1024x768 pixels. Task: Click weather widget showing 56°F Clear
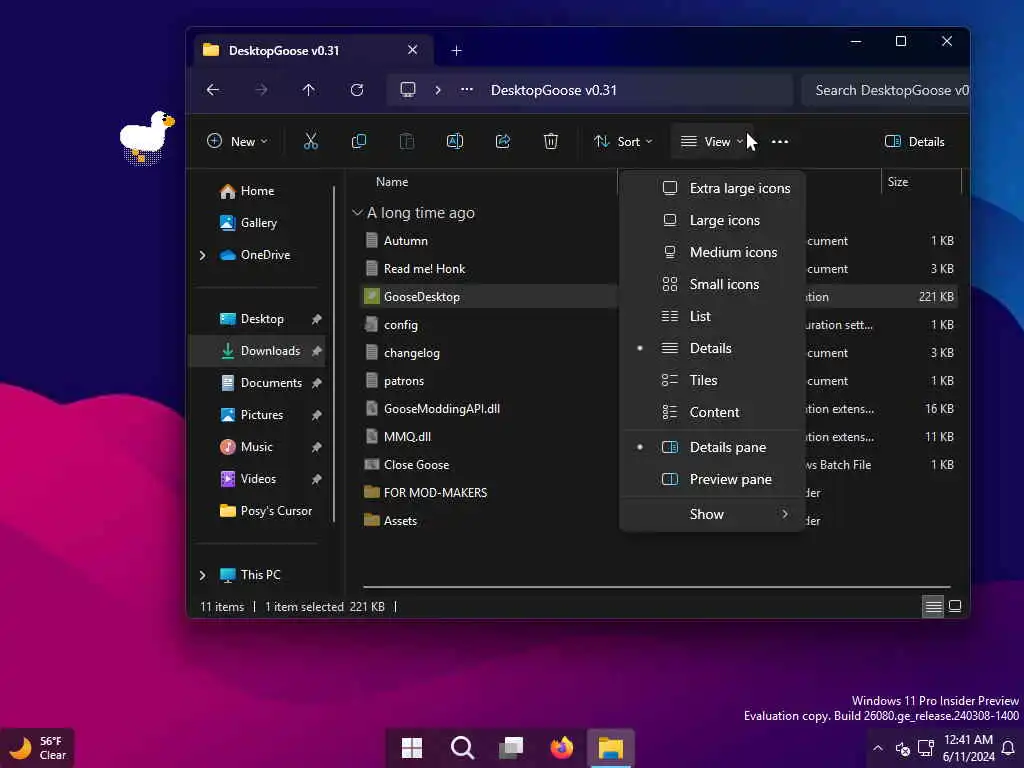tap(37, 748)
